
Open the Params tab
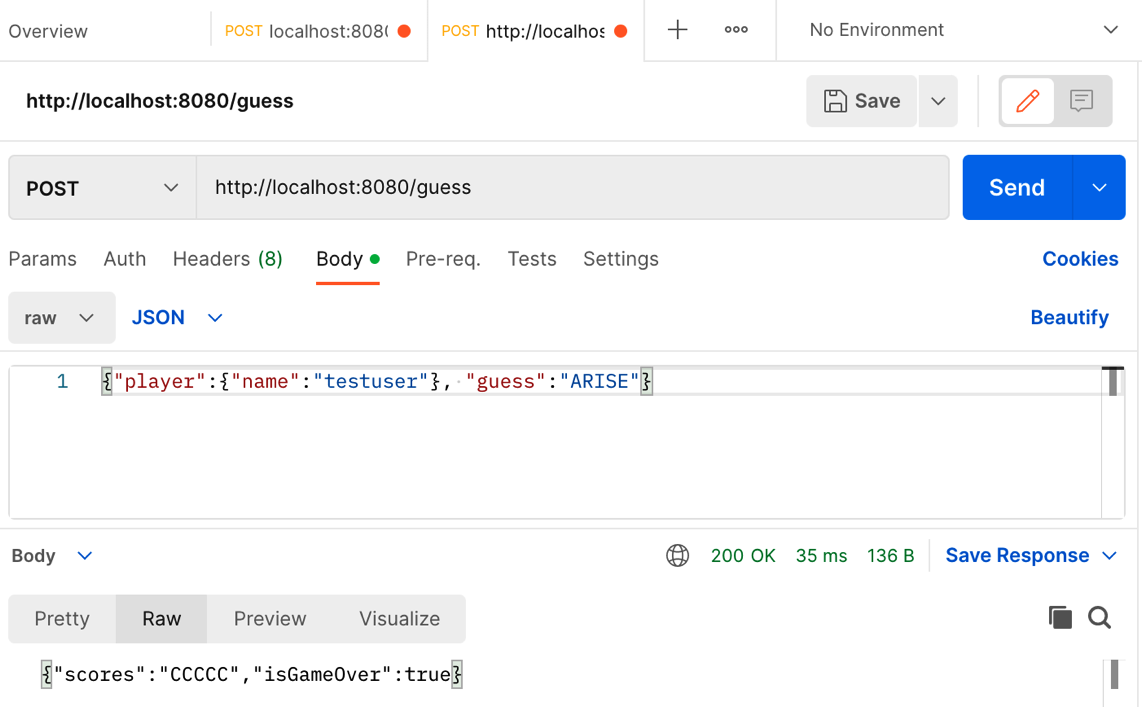(42, 258)
